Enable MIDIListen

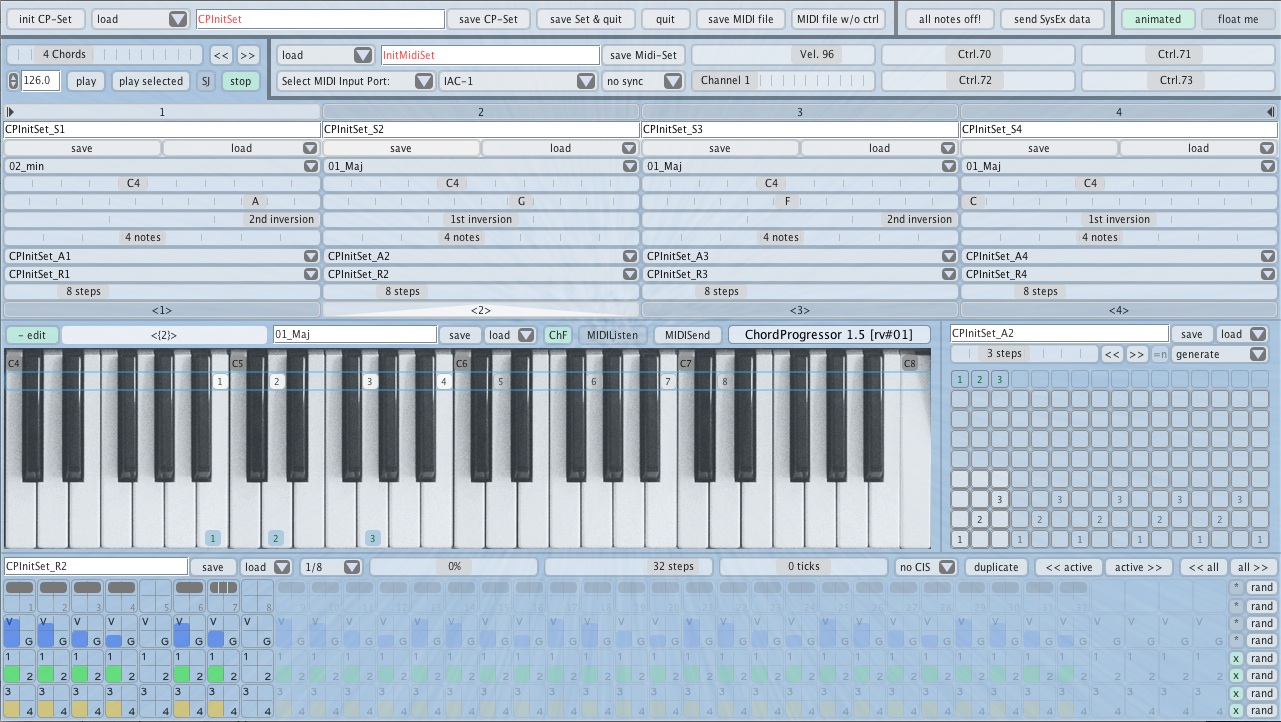click(x=614, y=335)
